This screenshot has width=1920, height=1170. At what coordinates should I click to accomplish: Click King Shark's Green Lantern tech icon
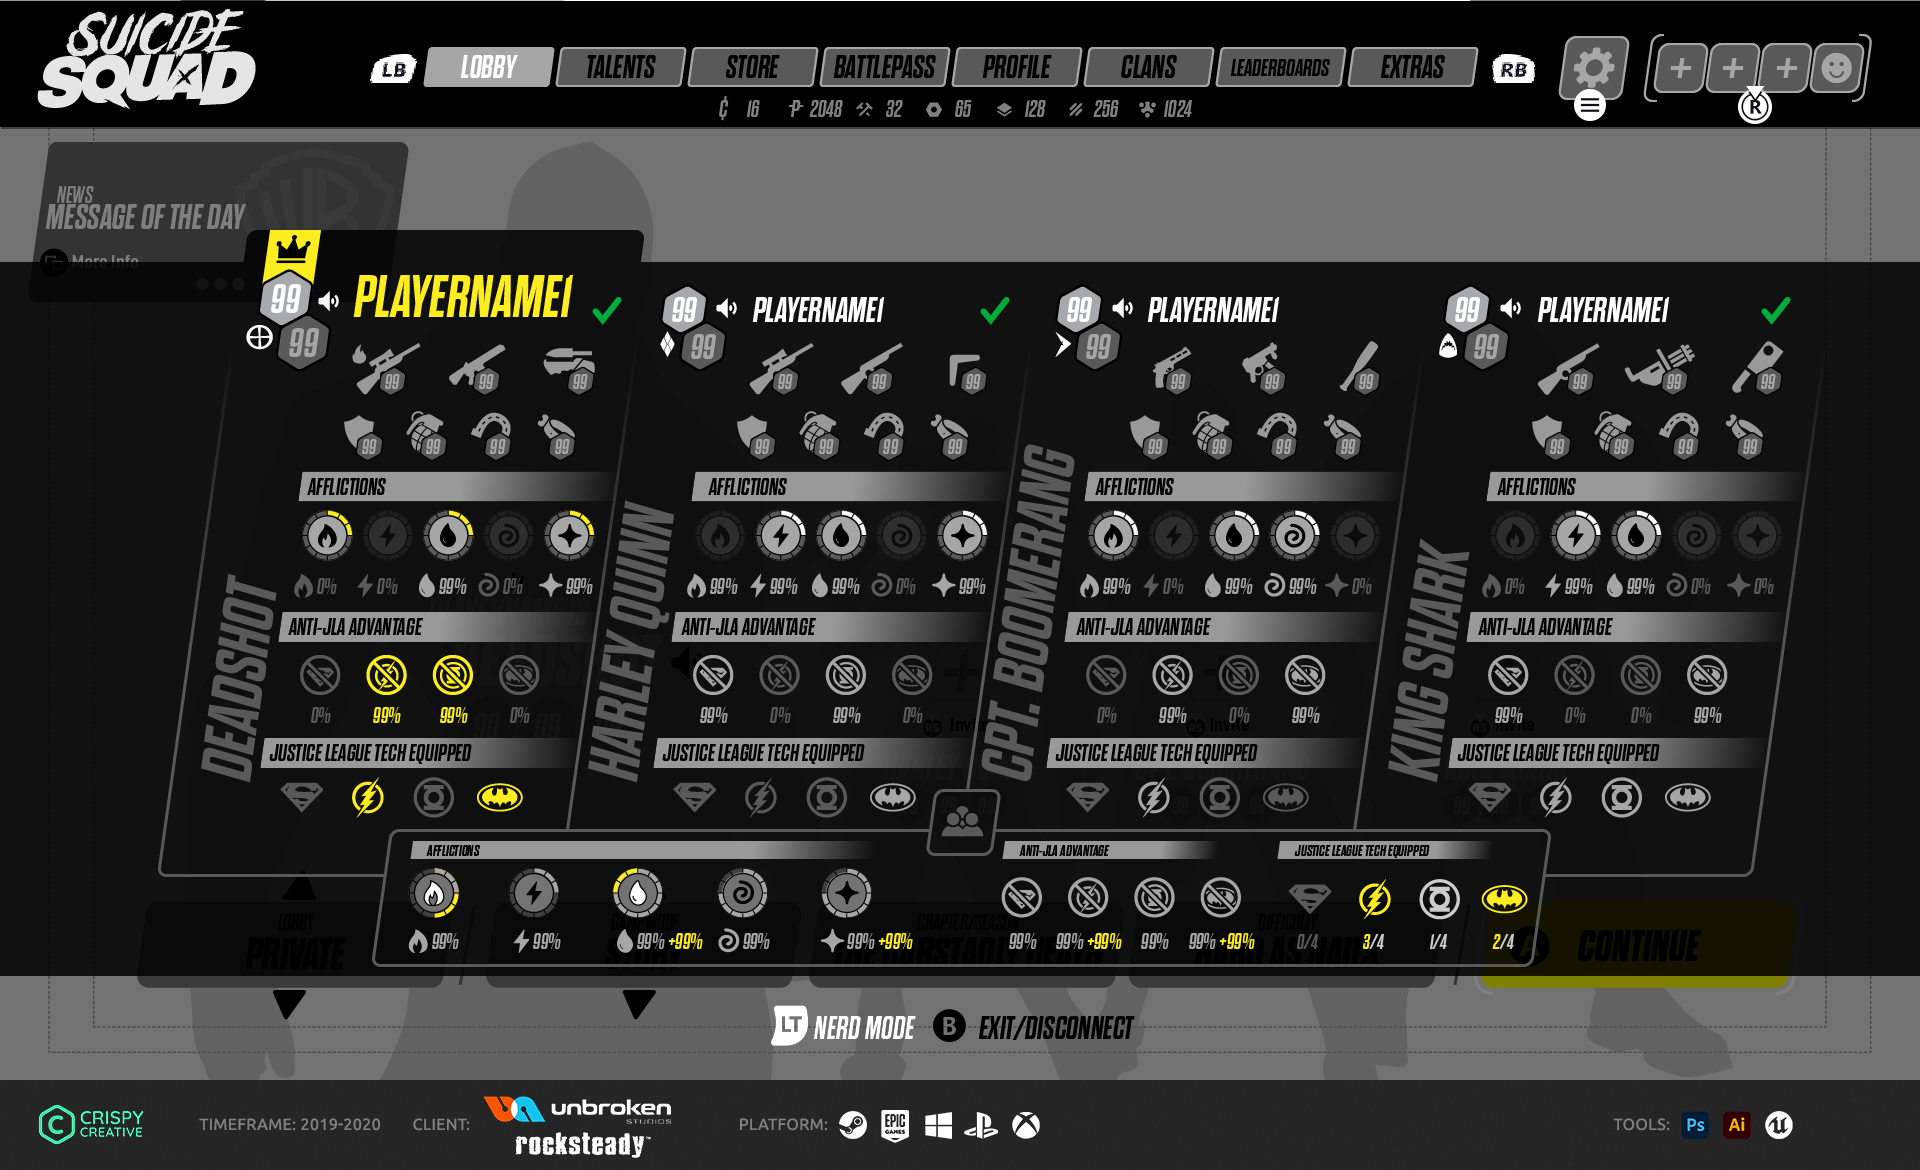[1621, 797]
